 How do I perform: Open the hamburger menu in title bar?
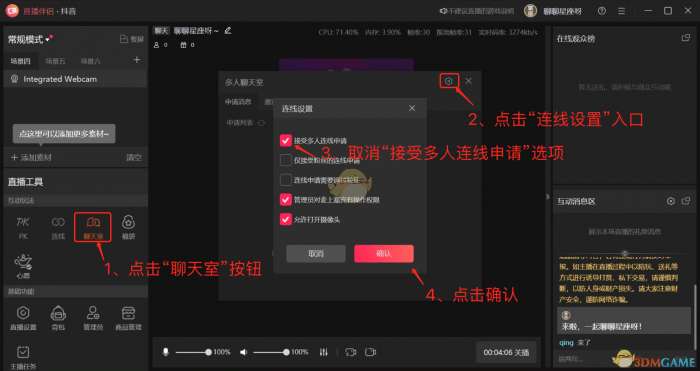(x=621, y=11)
